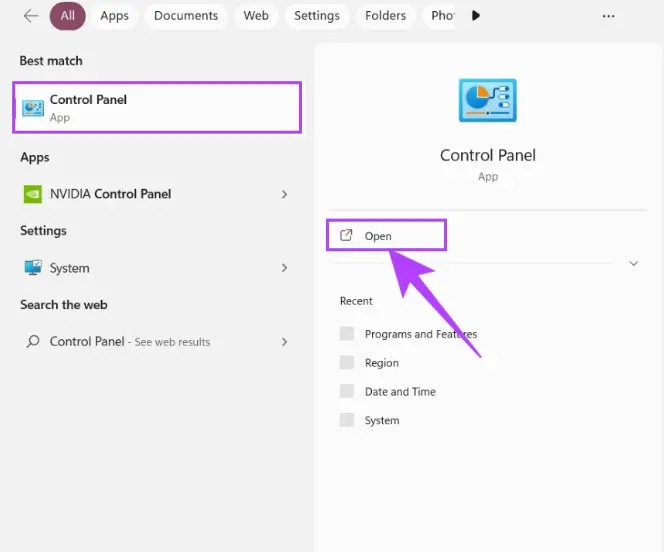Expand more actions with down chevron

coord(634,263)
